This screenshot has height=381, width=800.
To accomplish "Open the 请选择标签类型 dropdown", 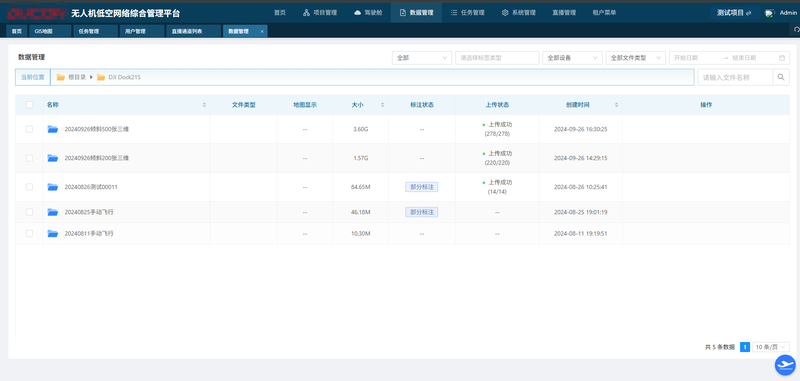I will click(497, 58).
